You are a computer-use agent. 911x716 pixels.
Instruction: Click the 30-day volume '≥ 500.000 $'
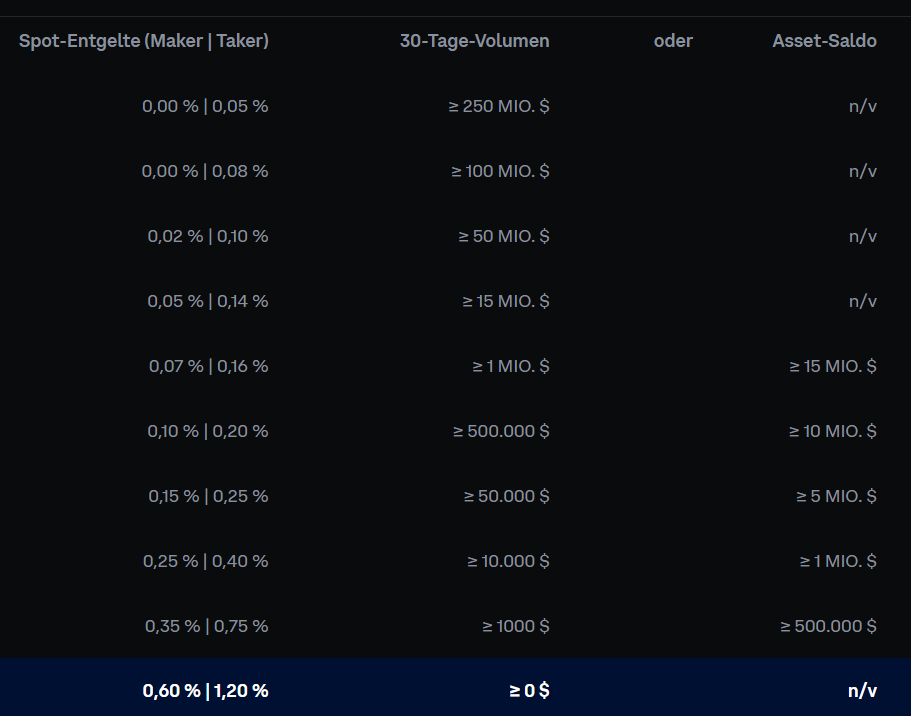click(x=501, y=432)
